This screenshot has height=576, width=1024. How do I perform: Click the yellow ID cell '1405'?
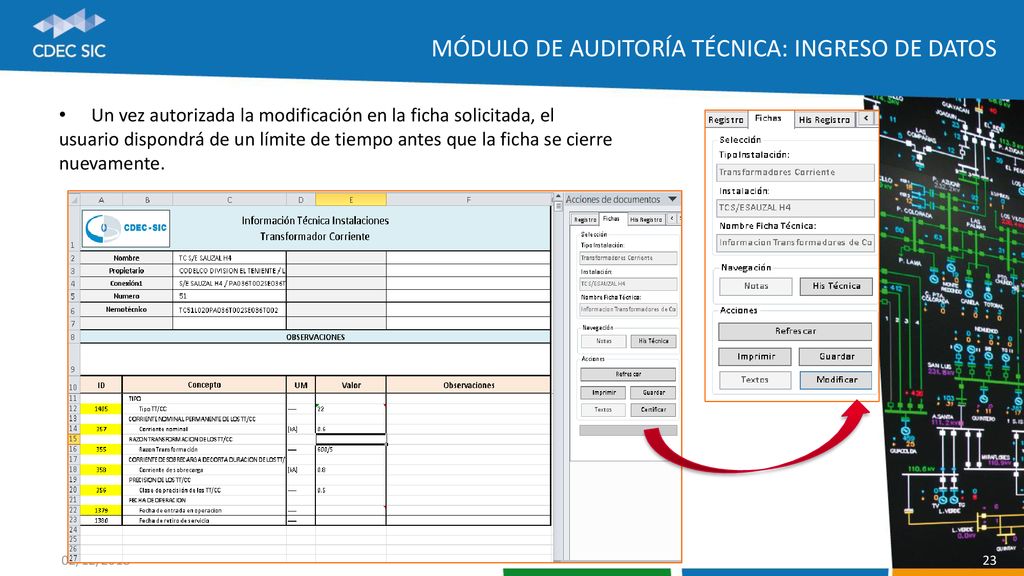click(101, 409)
